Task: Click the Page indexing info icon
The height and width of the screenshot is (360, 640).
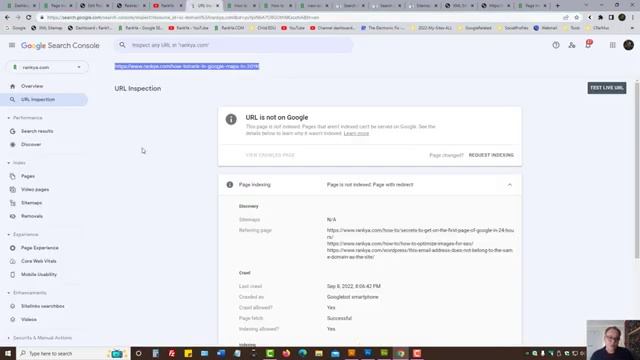Action: [x=230, y=185]
